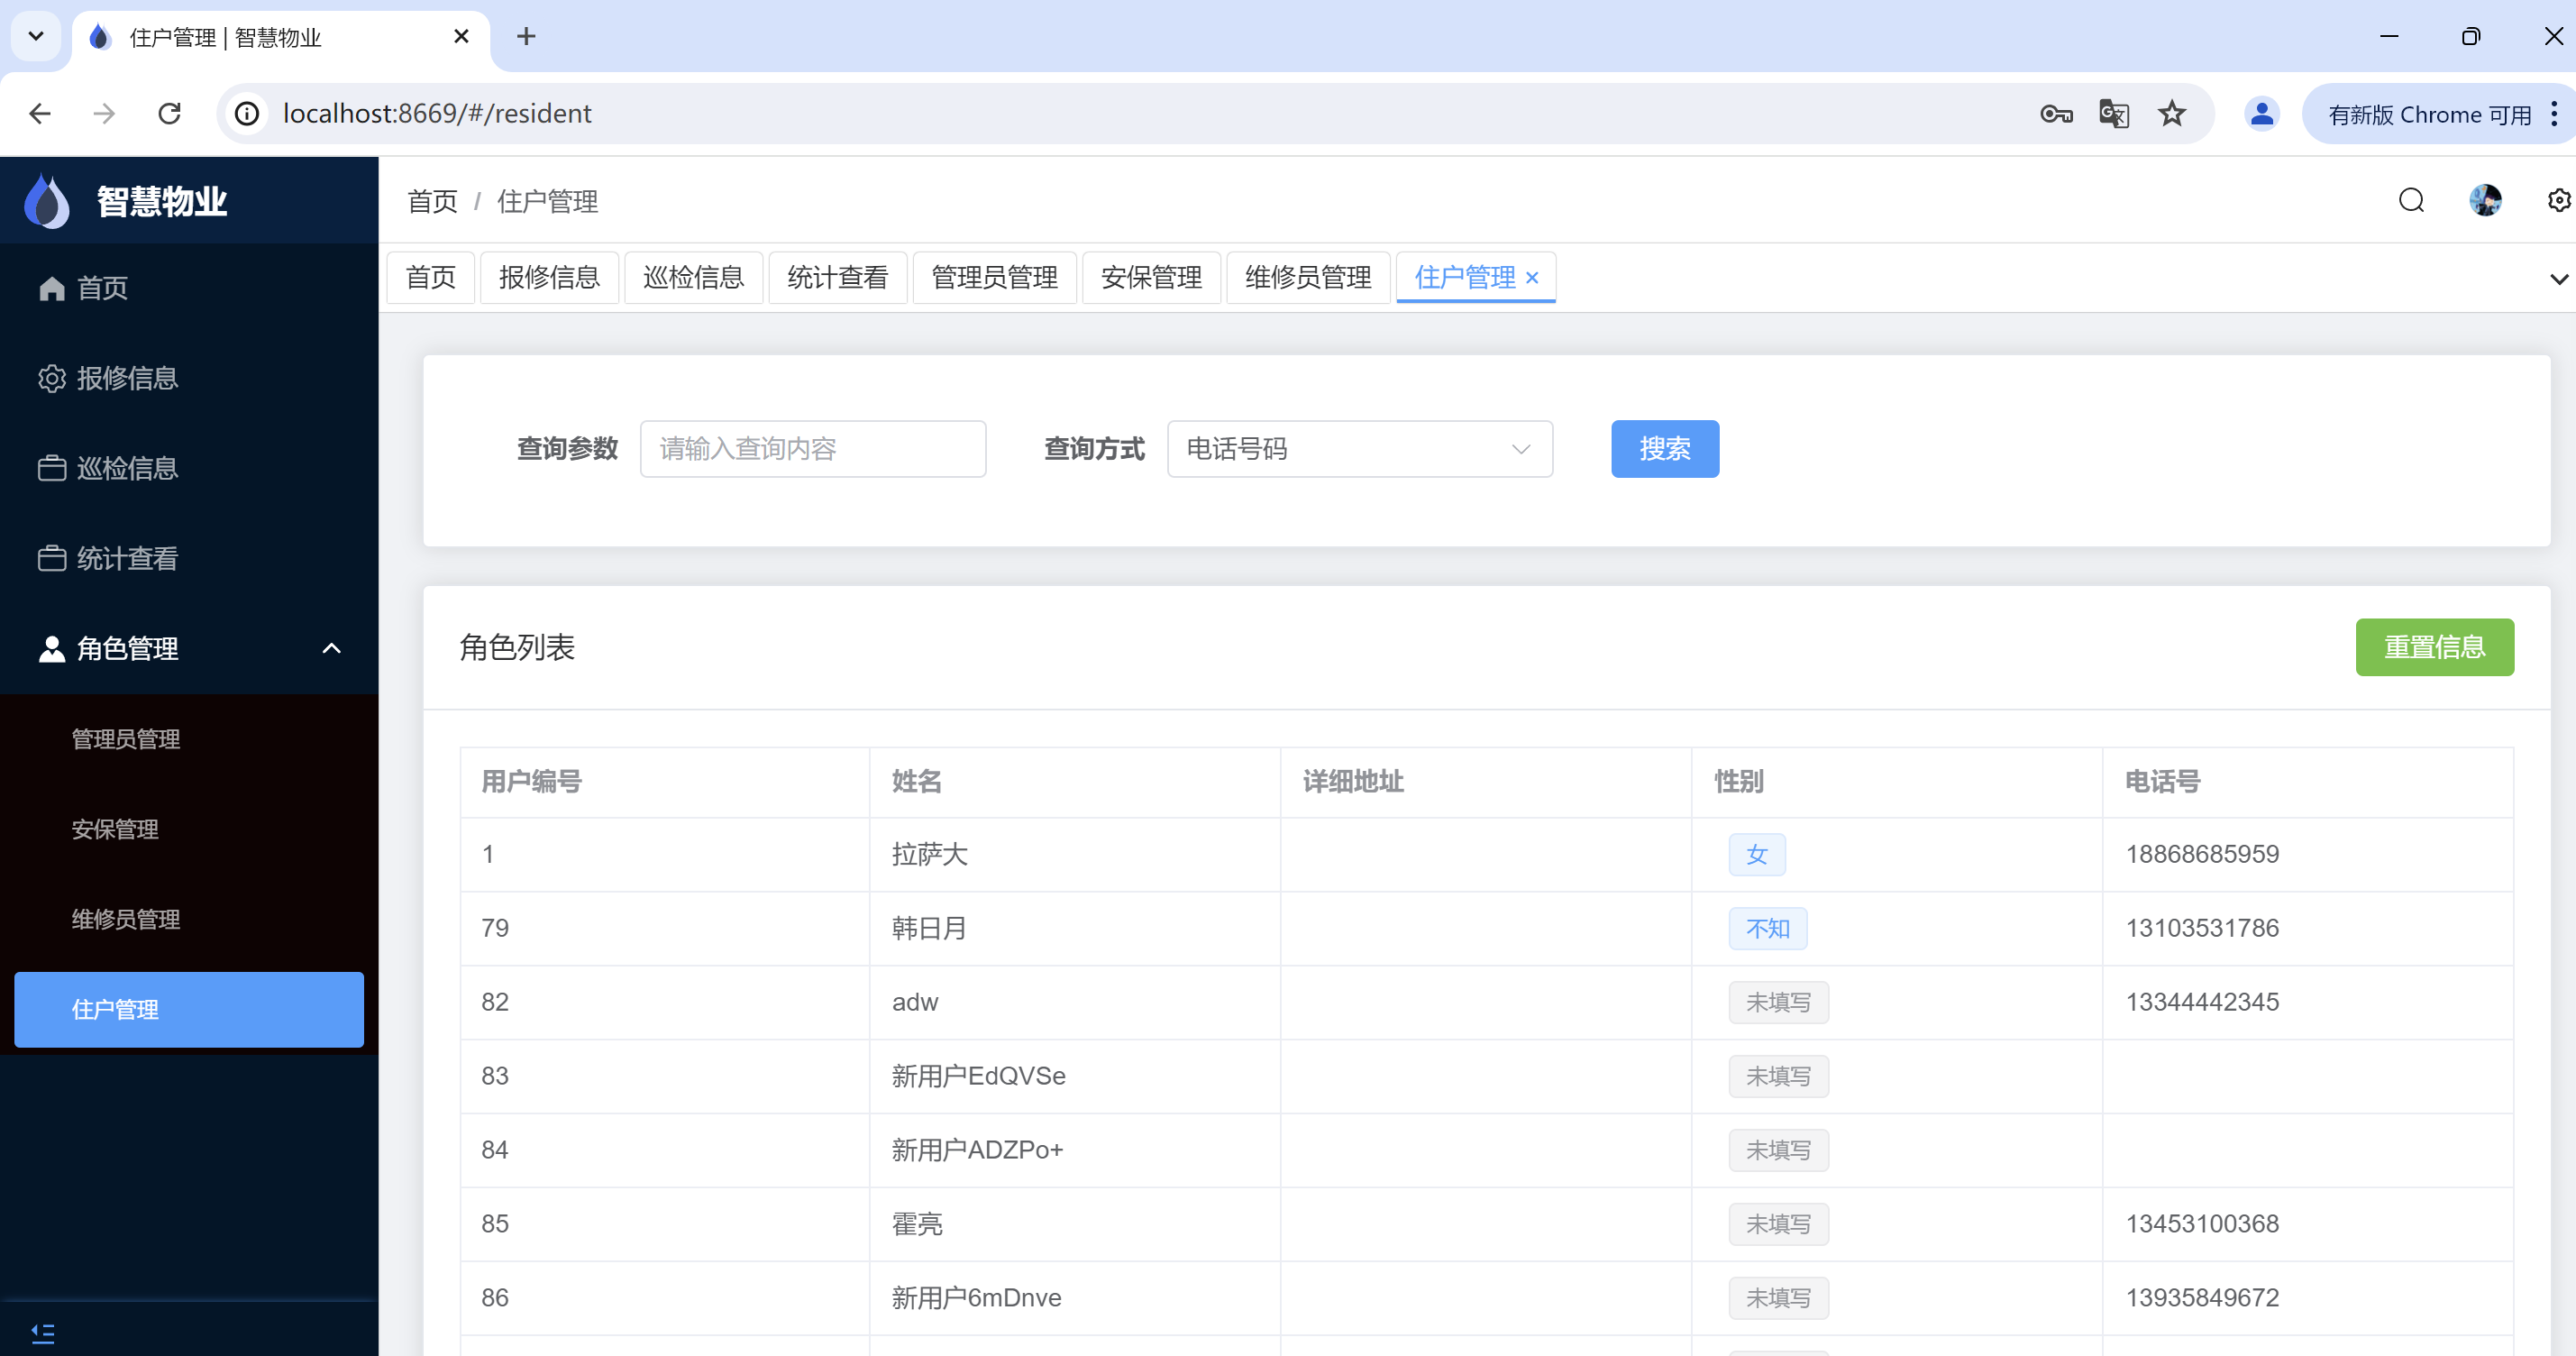Select 维修员管理 in the sidebar submenu
The height and width of the screenshot is (1356, 2576).
click(x=189, y=919)
